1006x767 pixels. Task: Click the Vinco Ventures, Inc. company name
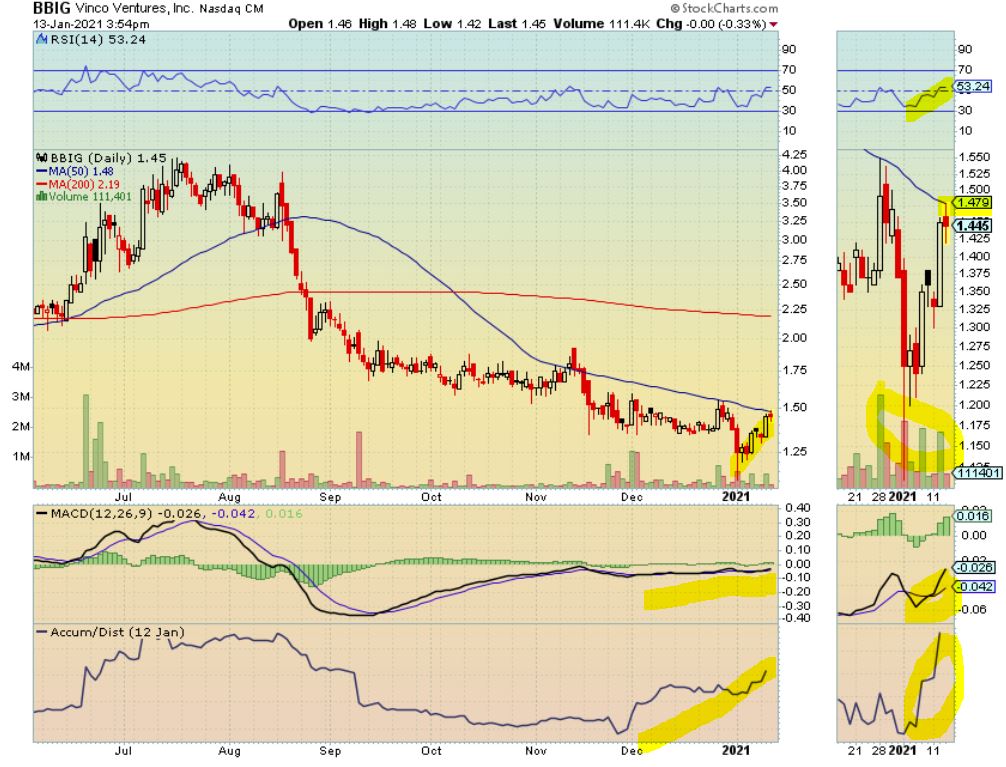[x=134, y=9]
